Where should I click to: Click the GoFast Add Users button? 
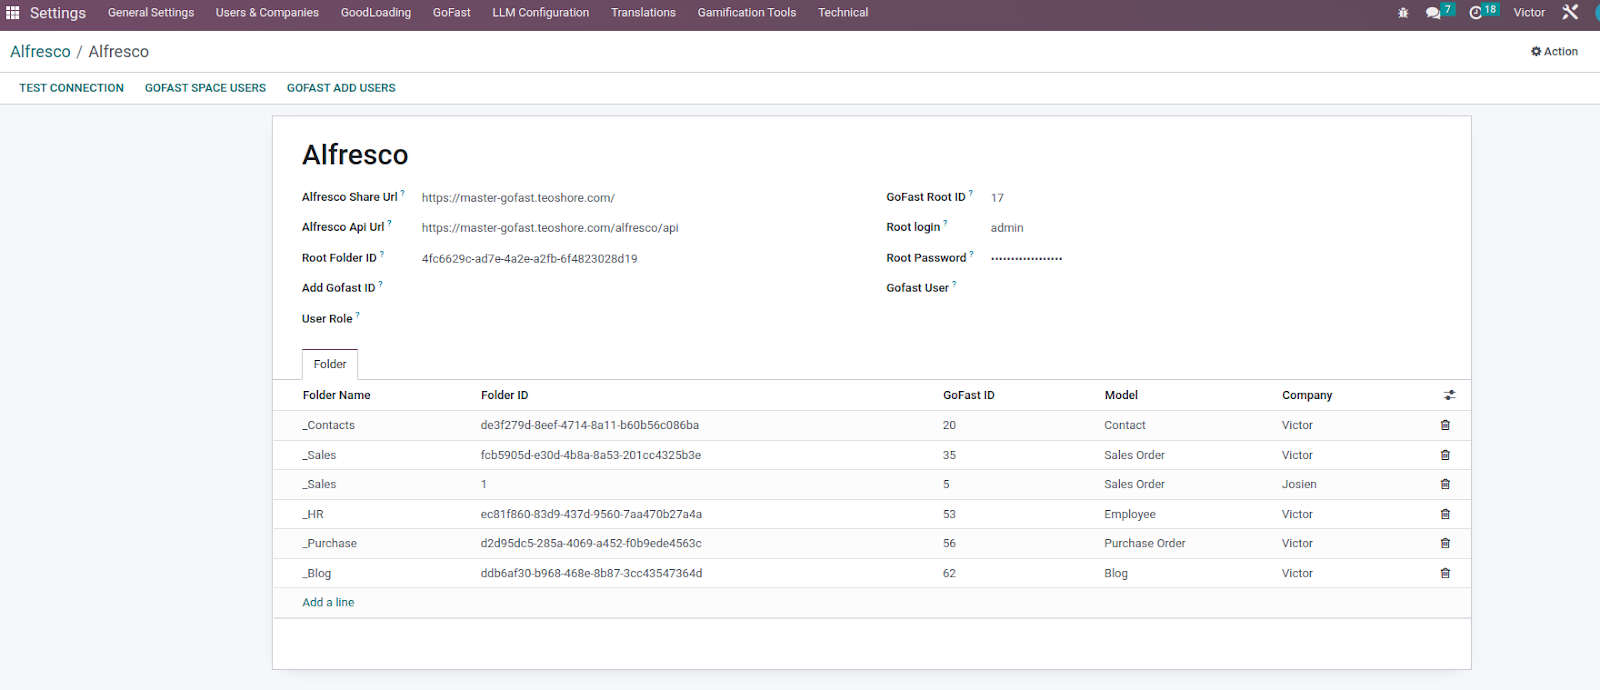pos(341,88)
